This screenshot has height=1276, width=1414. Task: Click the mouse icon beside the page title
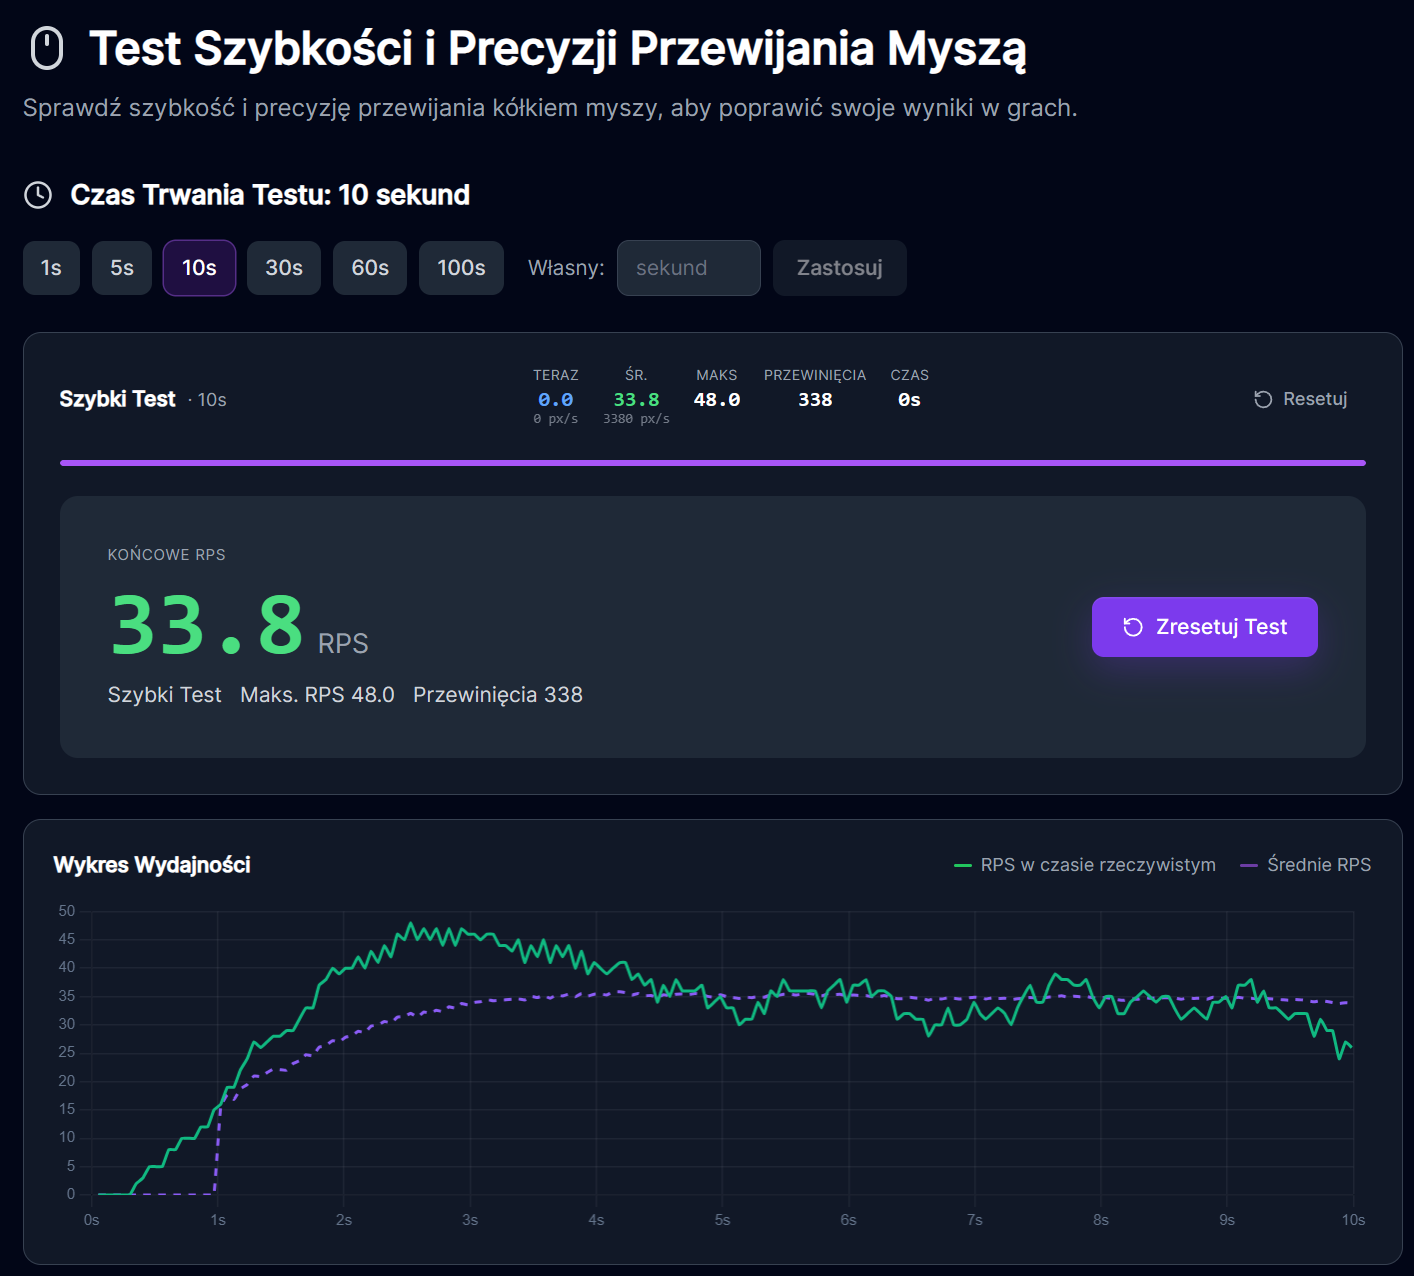click(x=47, y=49)
